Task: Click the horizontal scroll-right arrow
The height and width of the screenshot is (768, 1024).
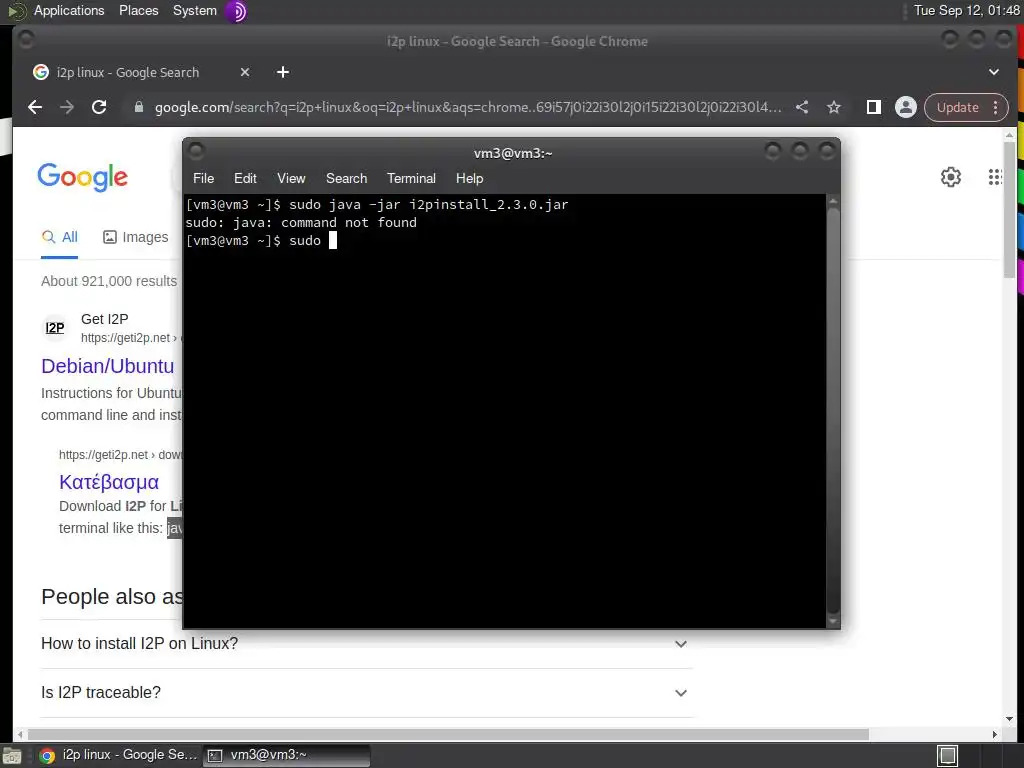Action: point(995,734)
